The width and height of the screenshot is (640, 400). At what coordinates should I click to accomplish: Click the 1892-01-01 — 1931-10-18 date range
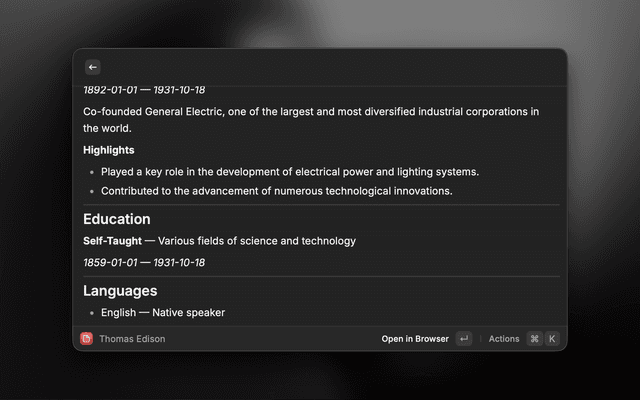[x=144, y=90]
